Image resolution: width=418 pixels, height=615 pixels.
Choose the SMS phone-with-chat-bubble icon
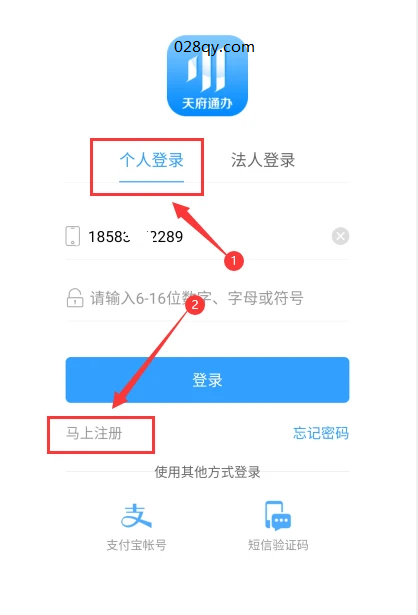pos(278,515)
